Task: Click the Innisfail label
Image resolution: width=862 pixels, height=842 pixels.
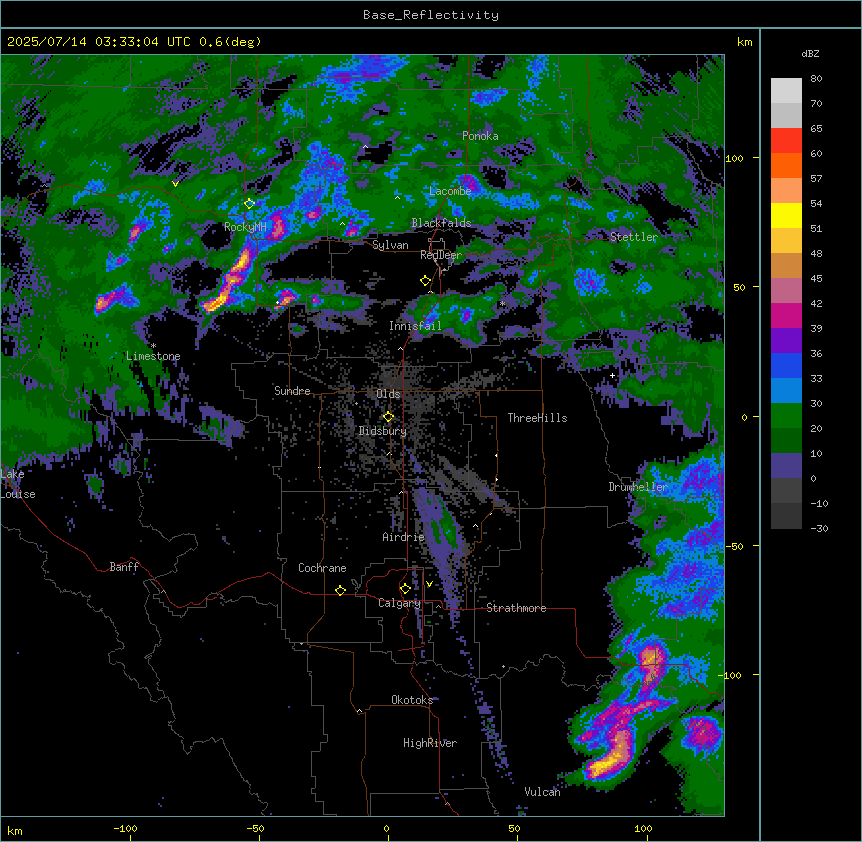Action: coord(415,326)
